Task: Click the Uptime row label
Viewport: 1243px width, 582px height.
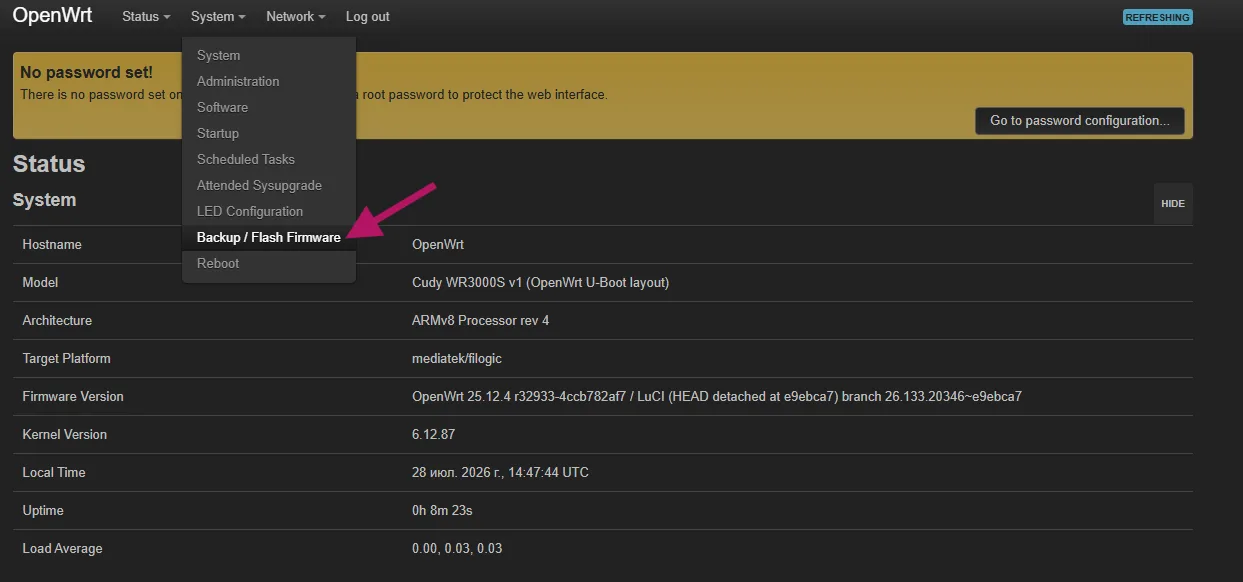Action: click(x=43, y=511)
